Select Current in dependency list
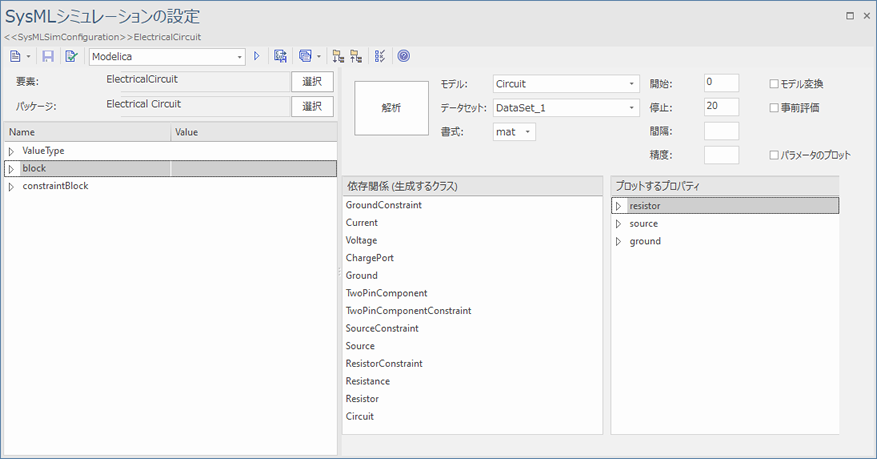The width and height of the screenshot is (877, 459). click(x=361, y=223)
